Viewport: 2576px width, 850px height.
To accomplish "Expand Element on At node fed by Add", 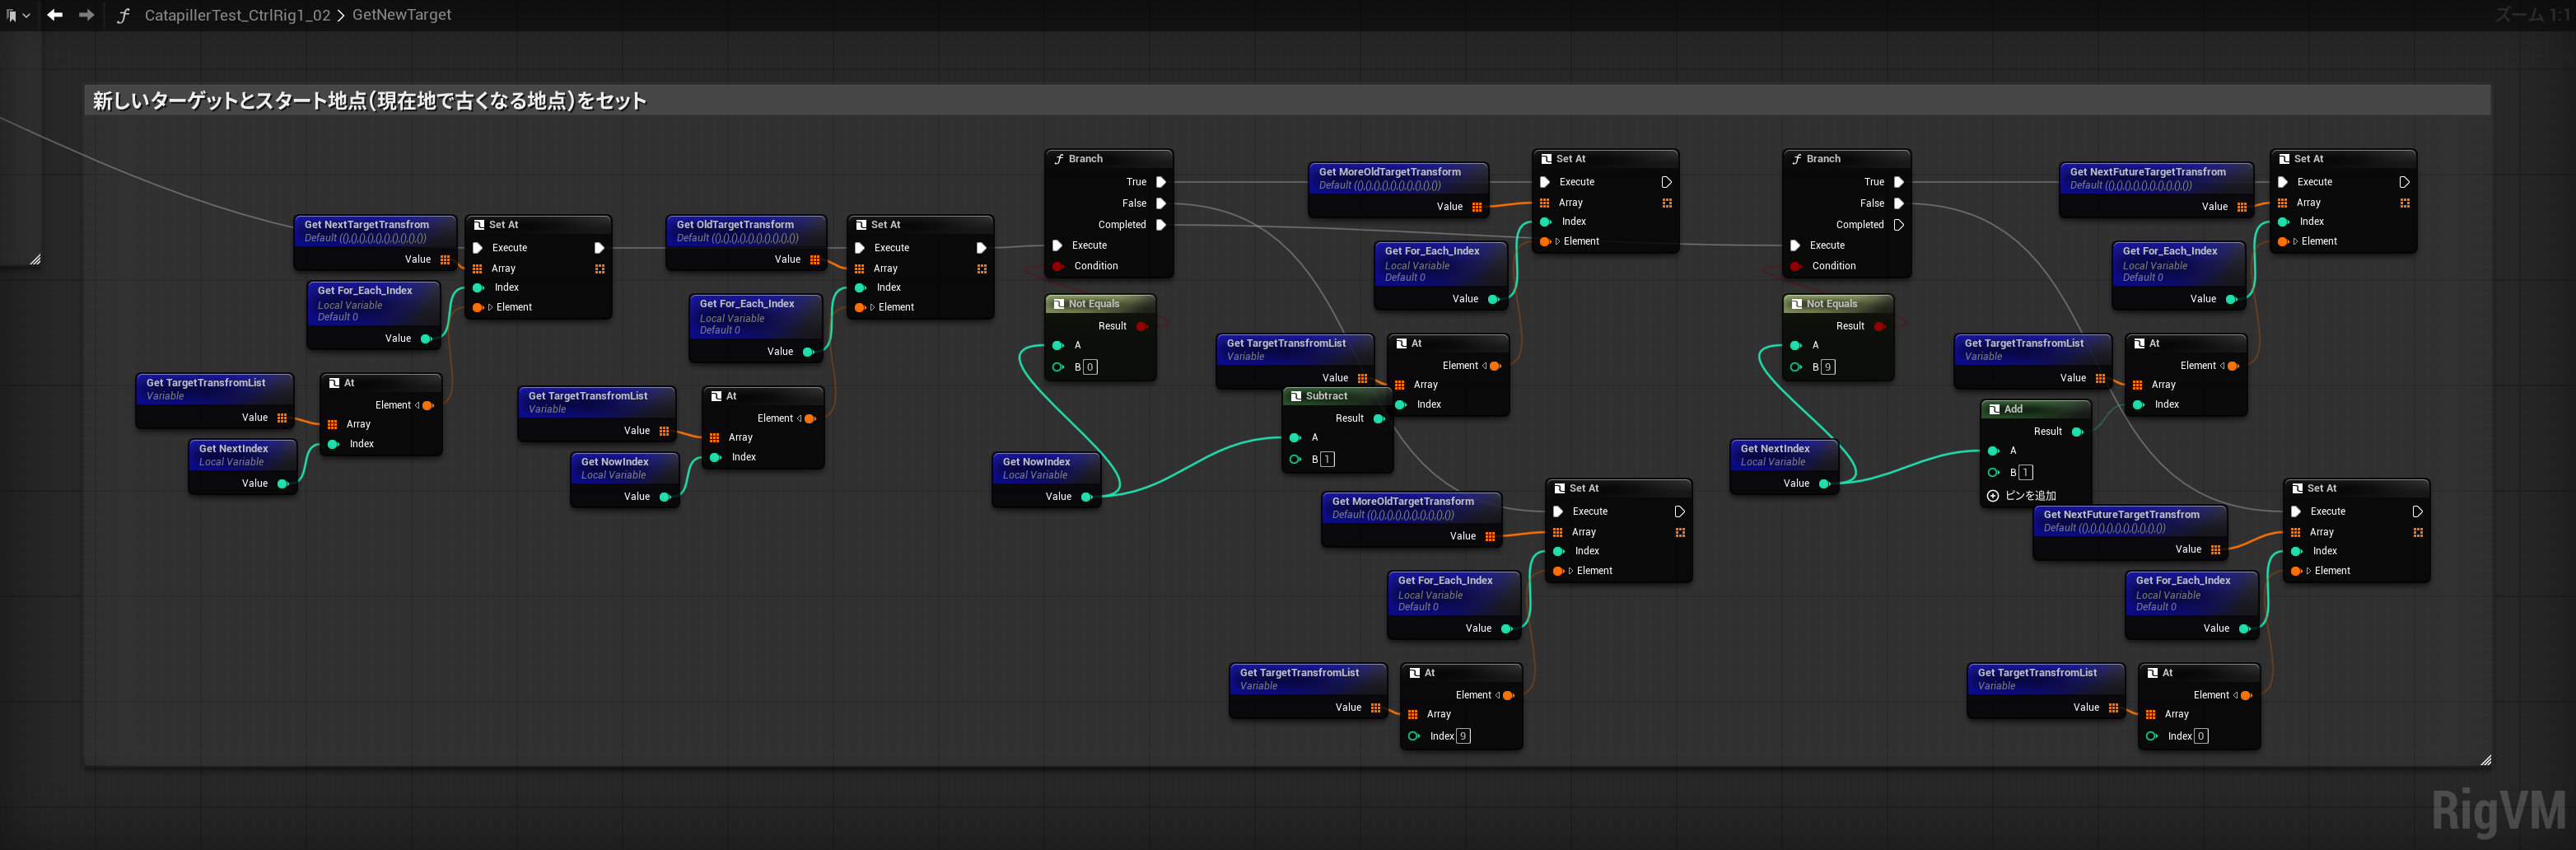I will 2223,366.
